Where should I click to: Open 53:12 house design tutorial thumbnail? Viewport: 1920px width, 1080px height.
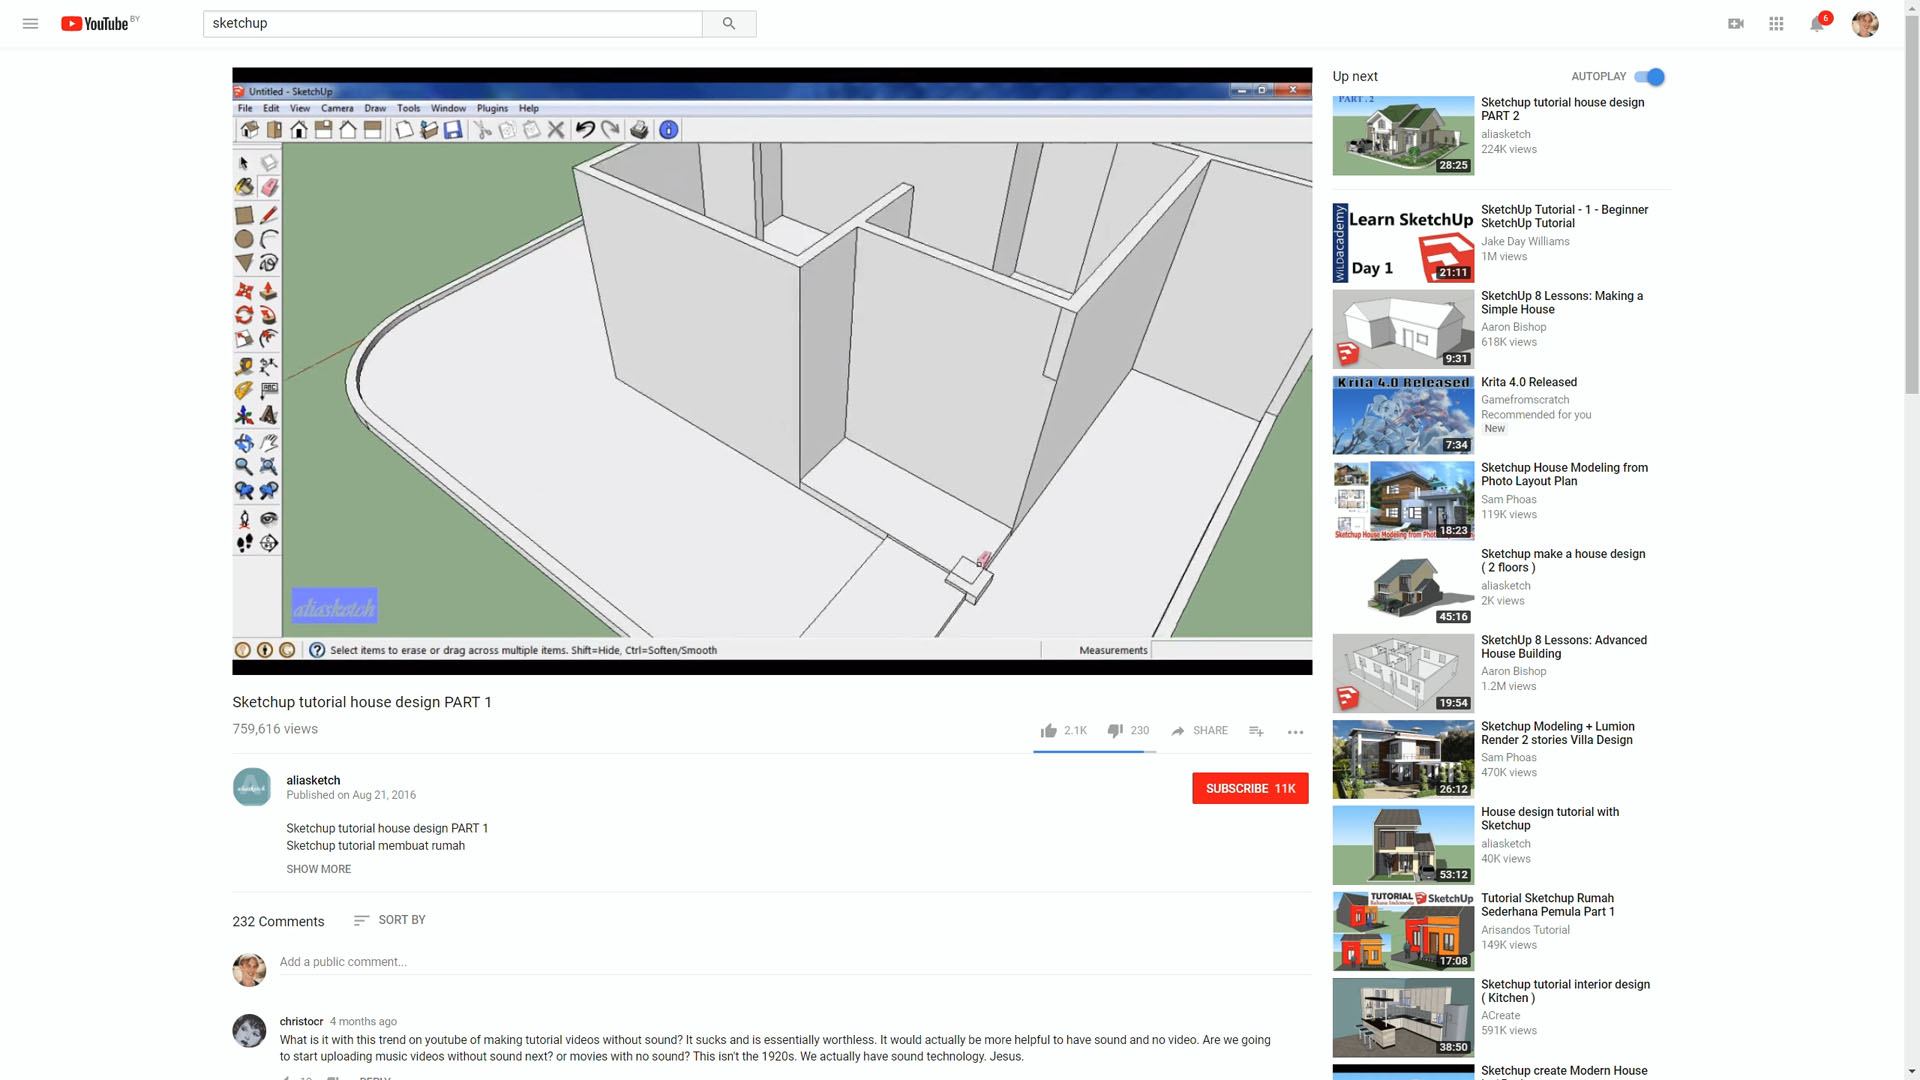pos(1403,845)
